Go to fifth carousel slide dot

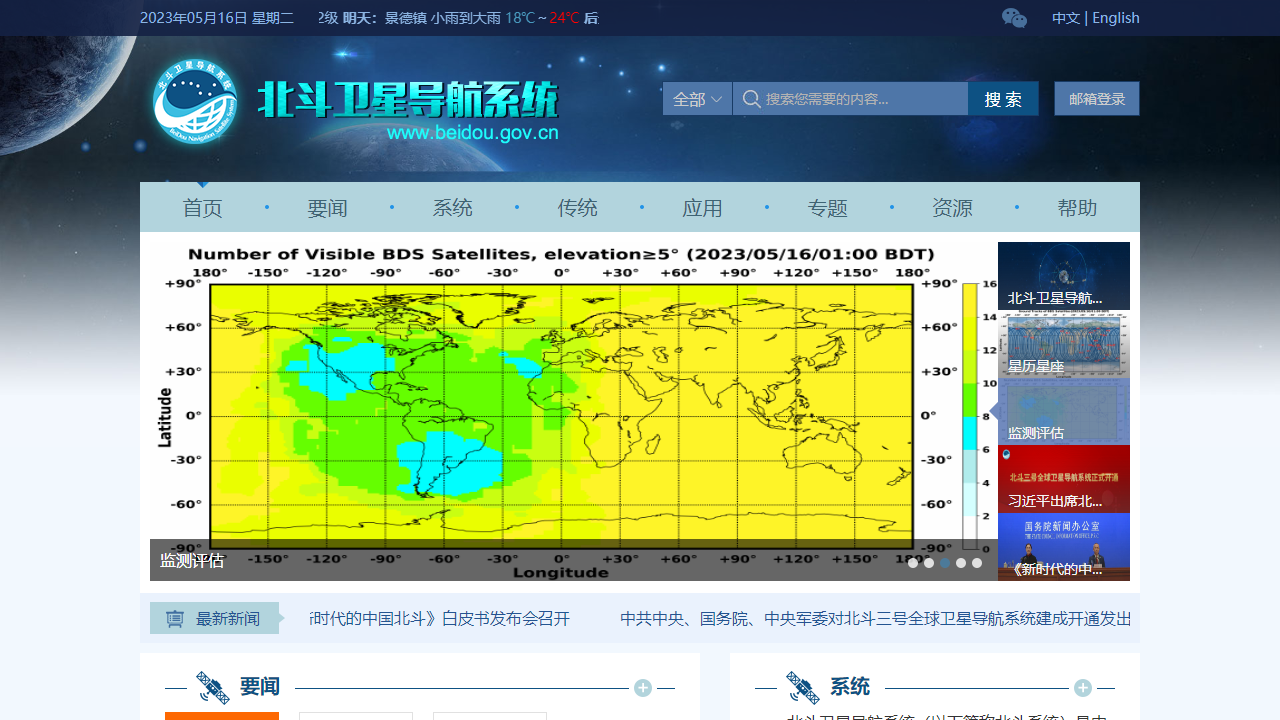tap(977, 563)
